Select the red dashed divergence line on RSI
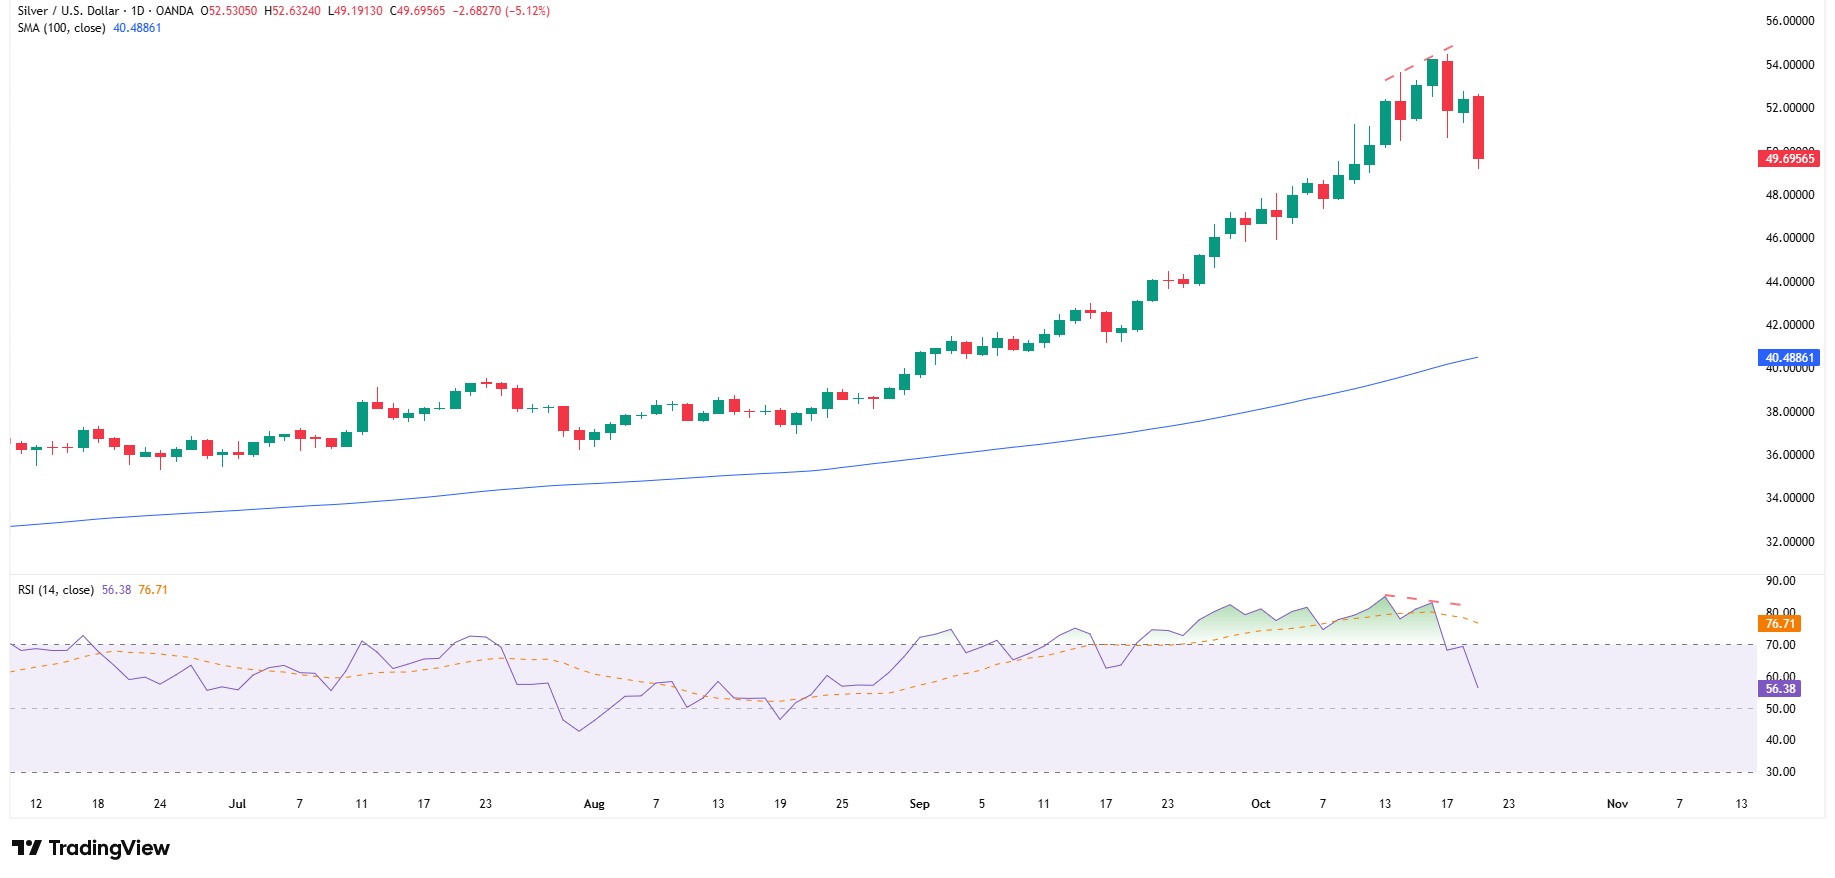The image size is (1835, 878). pyautogui.click(x=1423, y=600)
